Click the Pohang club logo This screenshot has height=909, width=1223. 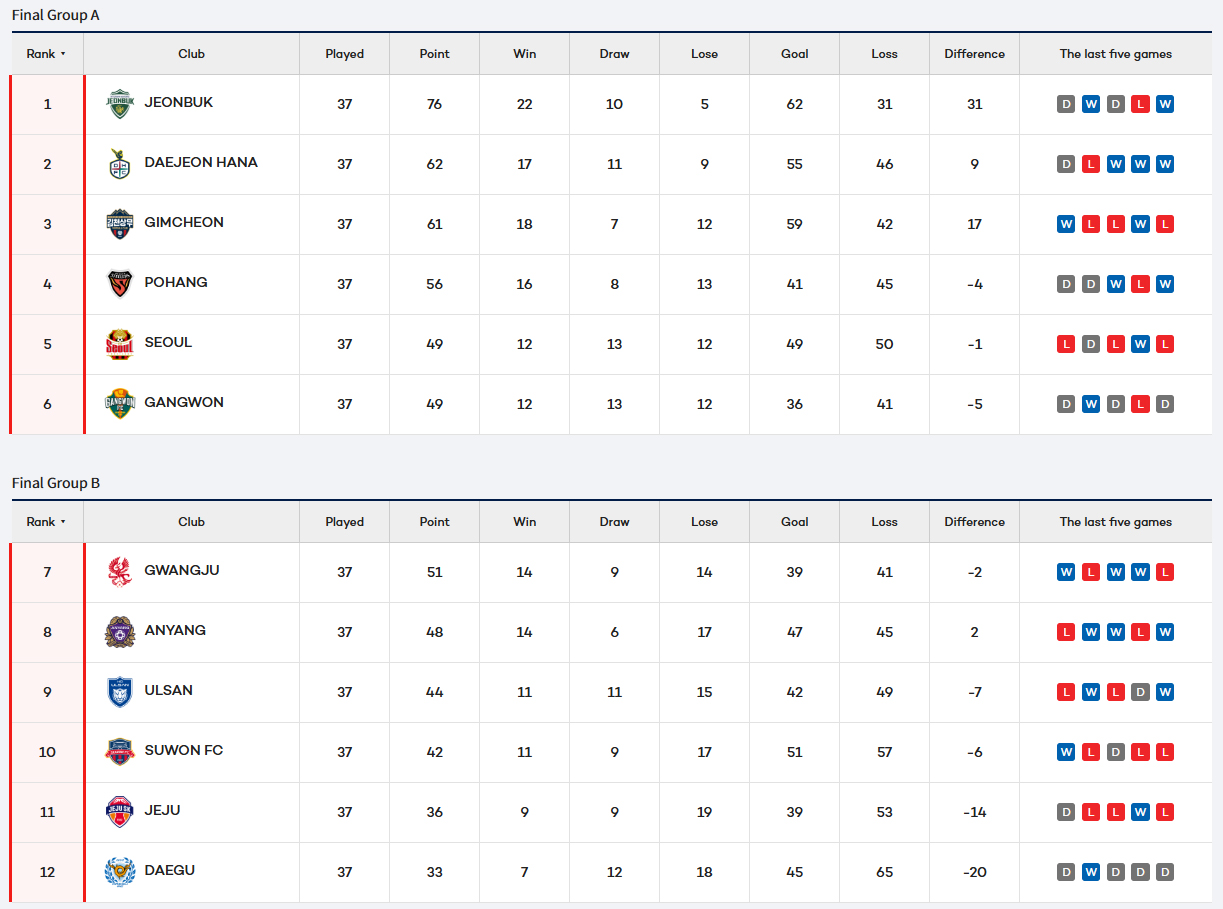click(120, 284)
